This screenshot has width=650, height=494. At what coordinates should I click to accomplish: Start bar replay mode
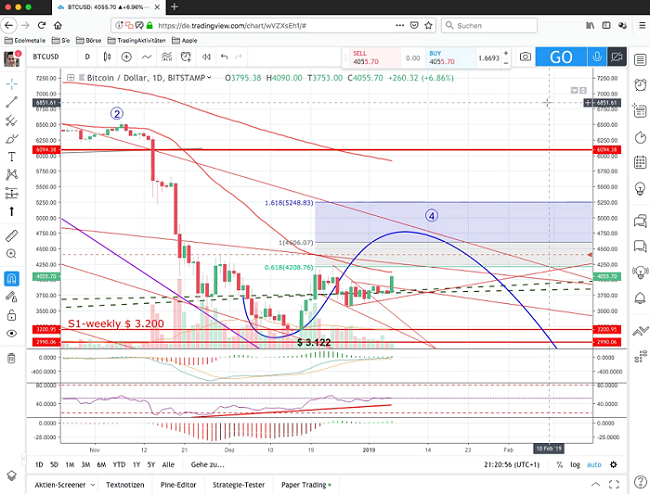click(206, 57)
